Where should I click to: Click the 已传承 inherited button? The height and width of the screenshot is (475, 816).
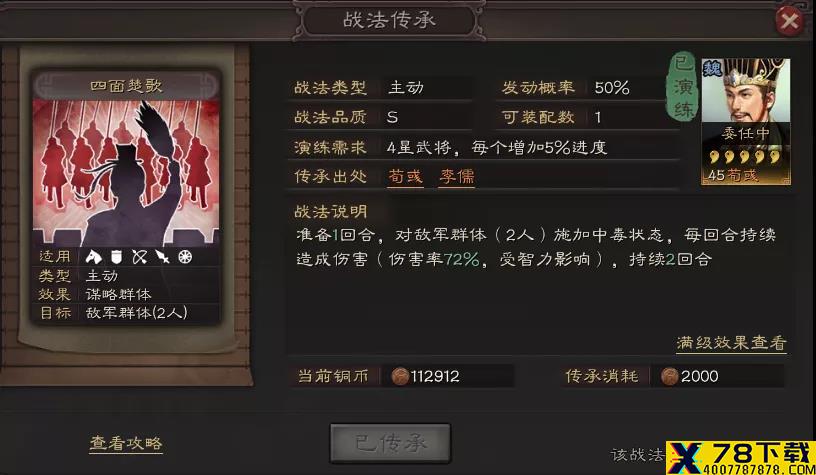tap(390, 443)
